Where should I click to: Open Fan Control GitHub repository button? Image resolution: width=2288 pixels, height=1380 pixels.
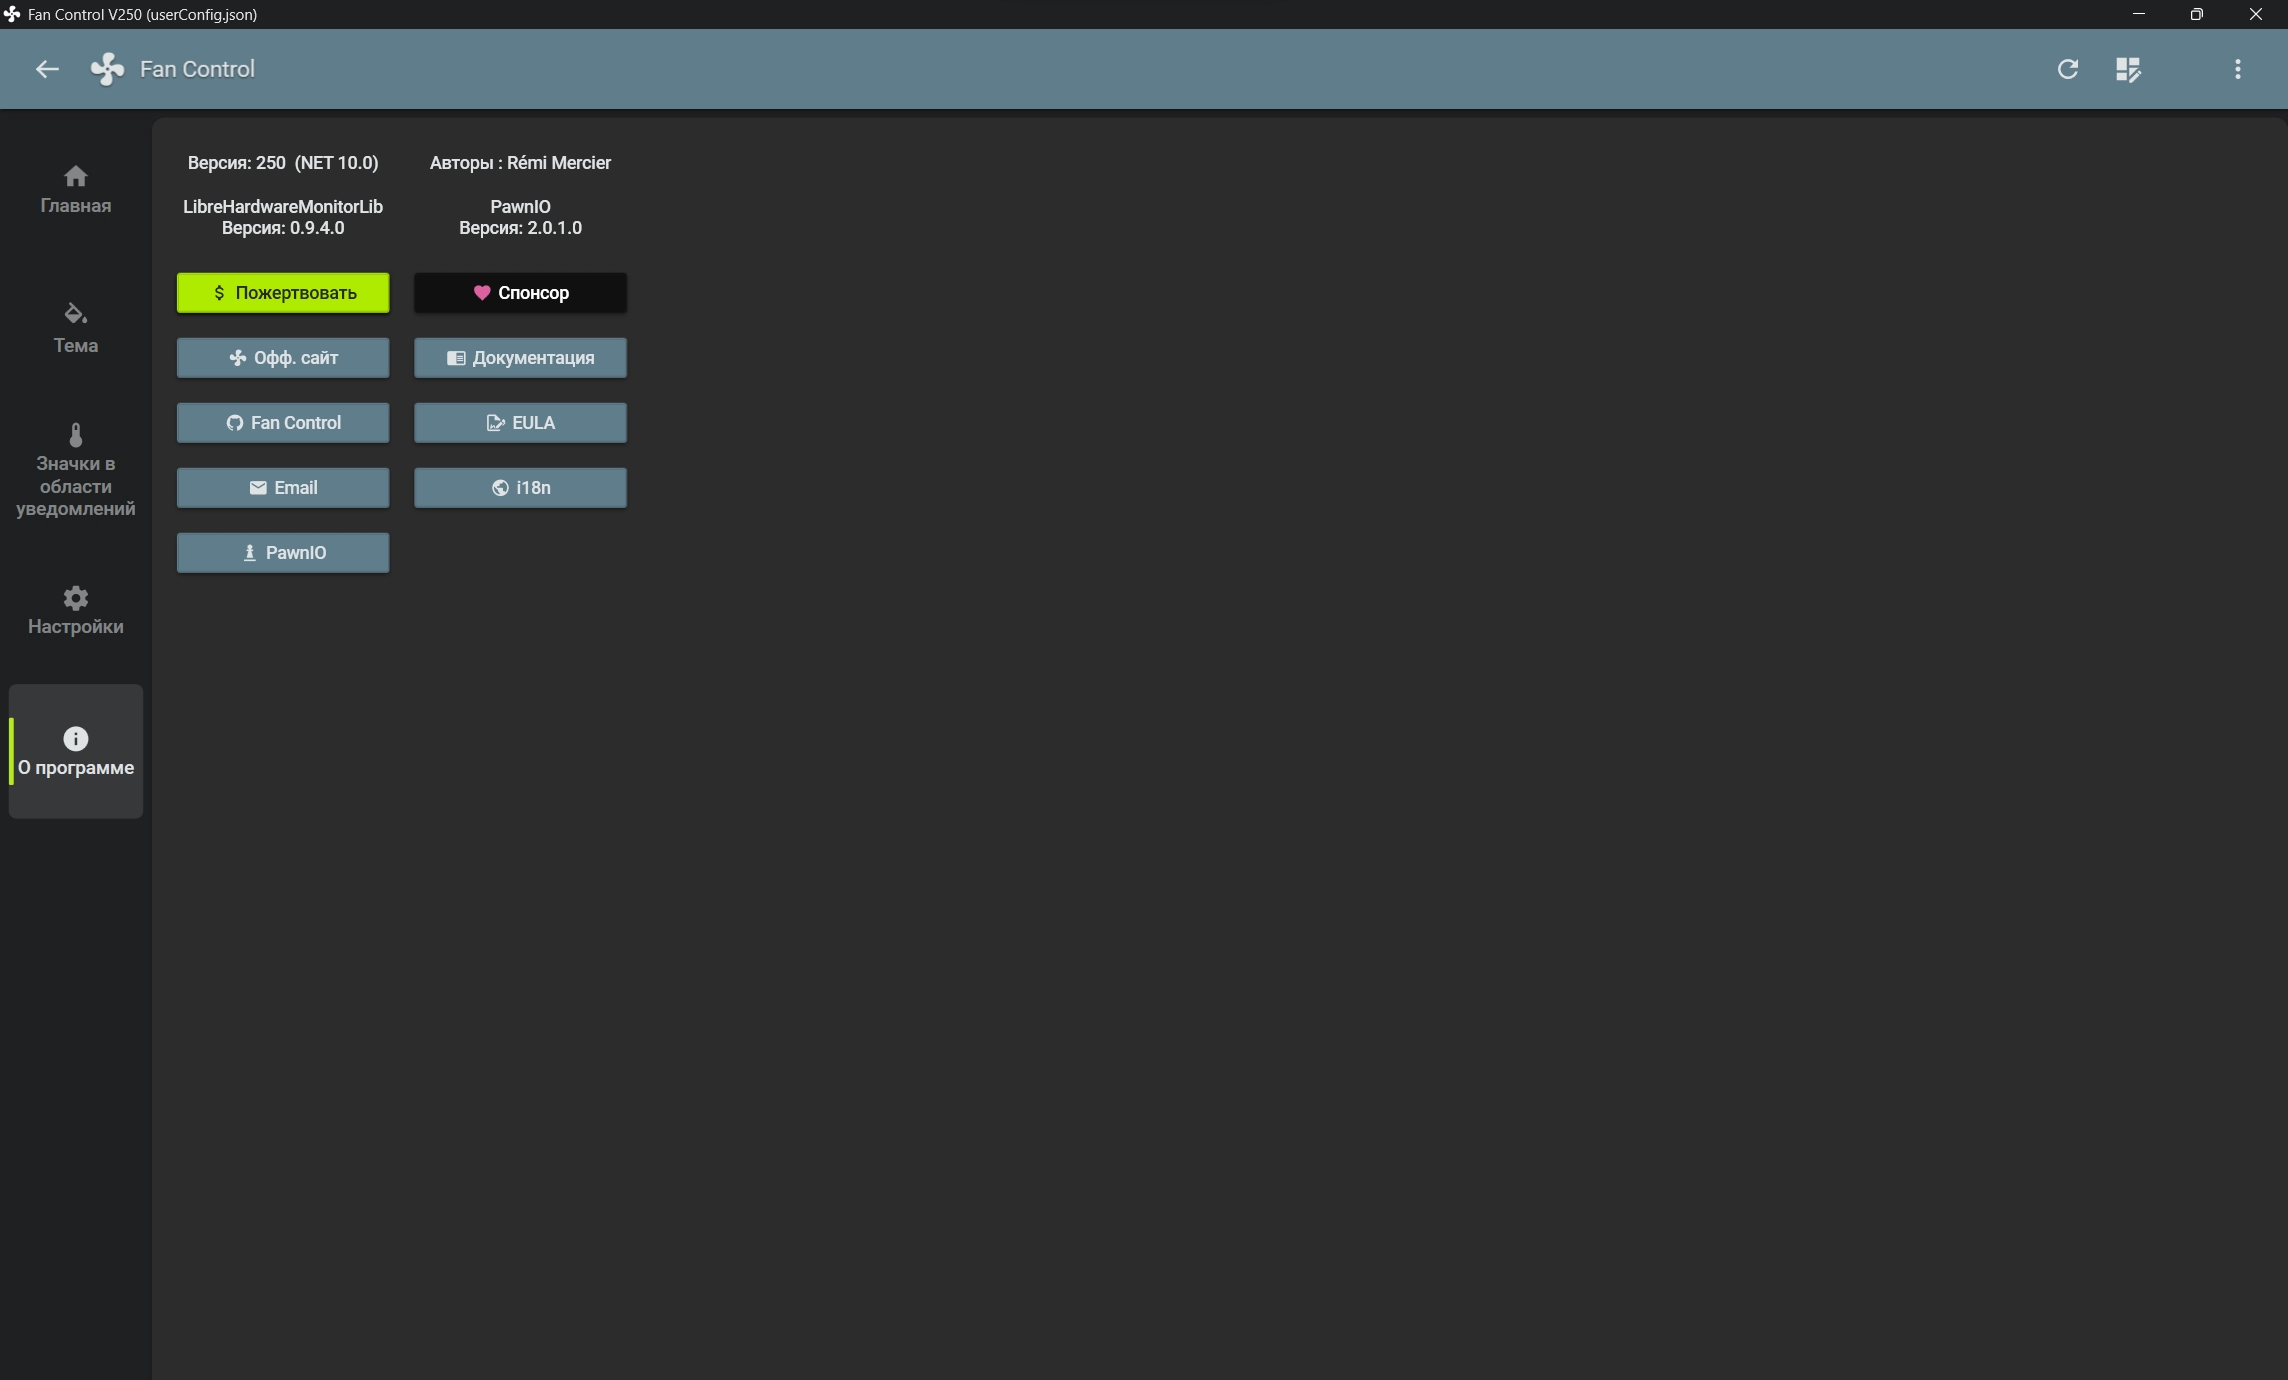coord(283,423)
